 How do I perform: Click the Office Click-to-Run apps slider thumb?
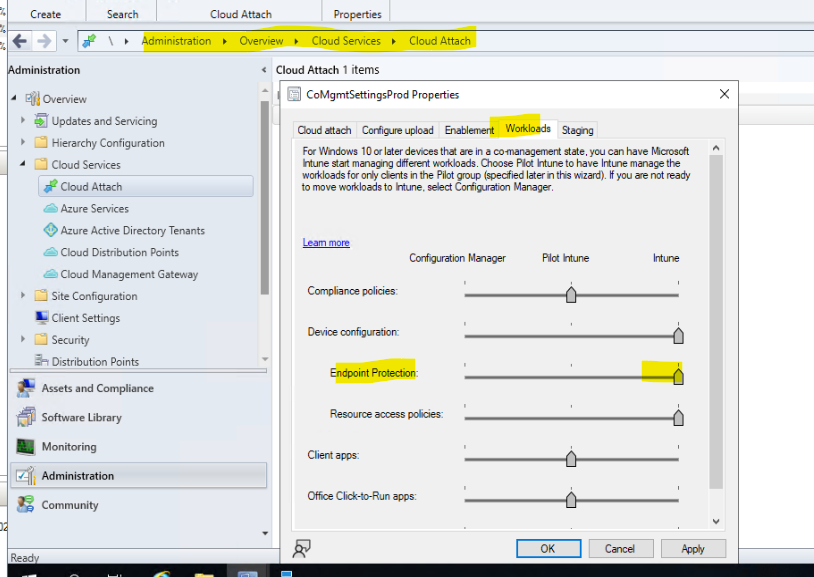click(x=571, y=499)
